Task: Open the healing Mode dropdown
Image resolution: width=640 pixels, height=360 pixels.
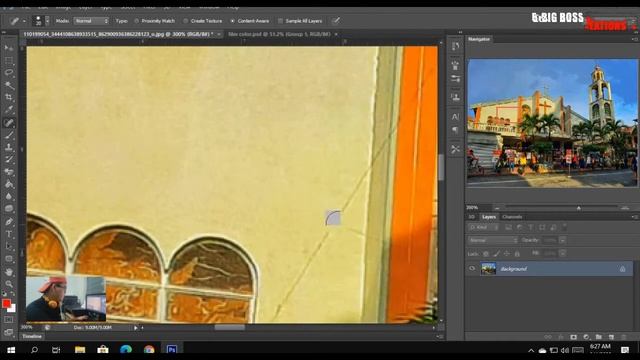Action: [91, 21]
